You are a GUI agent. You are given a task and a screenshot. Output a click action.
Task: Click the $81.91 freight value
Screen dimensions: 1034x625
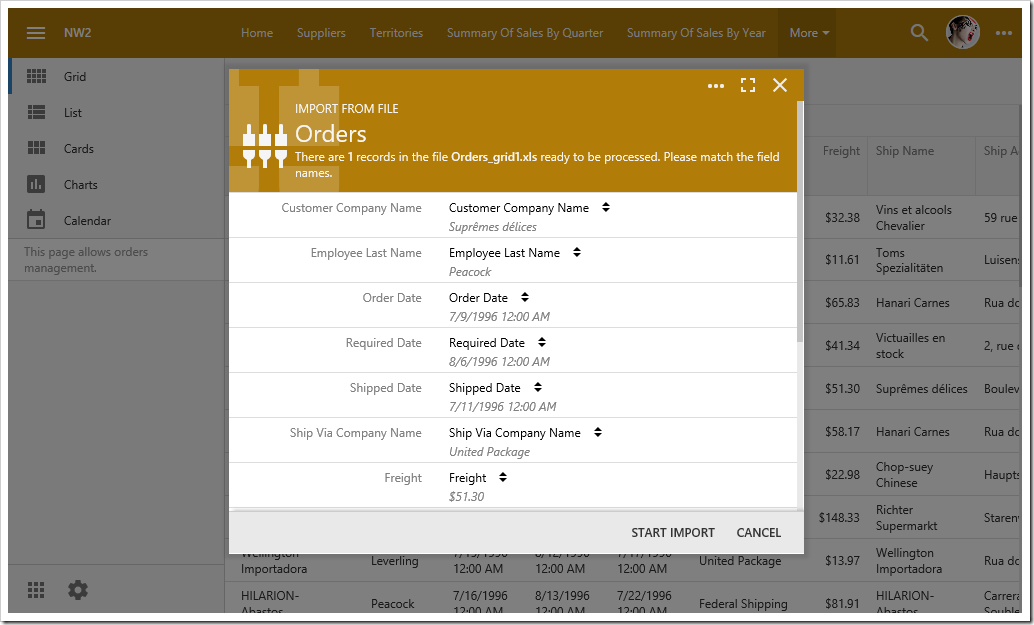[842, 603]
